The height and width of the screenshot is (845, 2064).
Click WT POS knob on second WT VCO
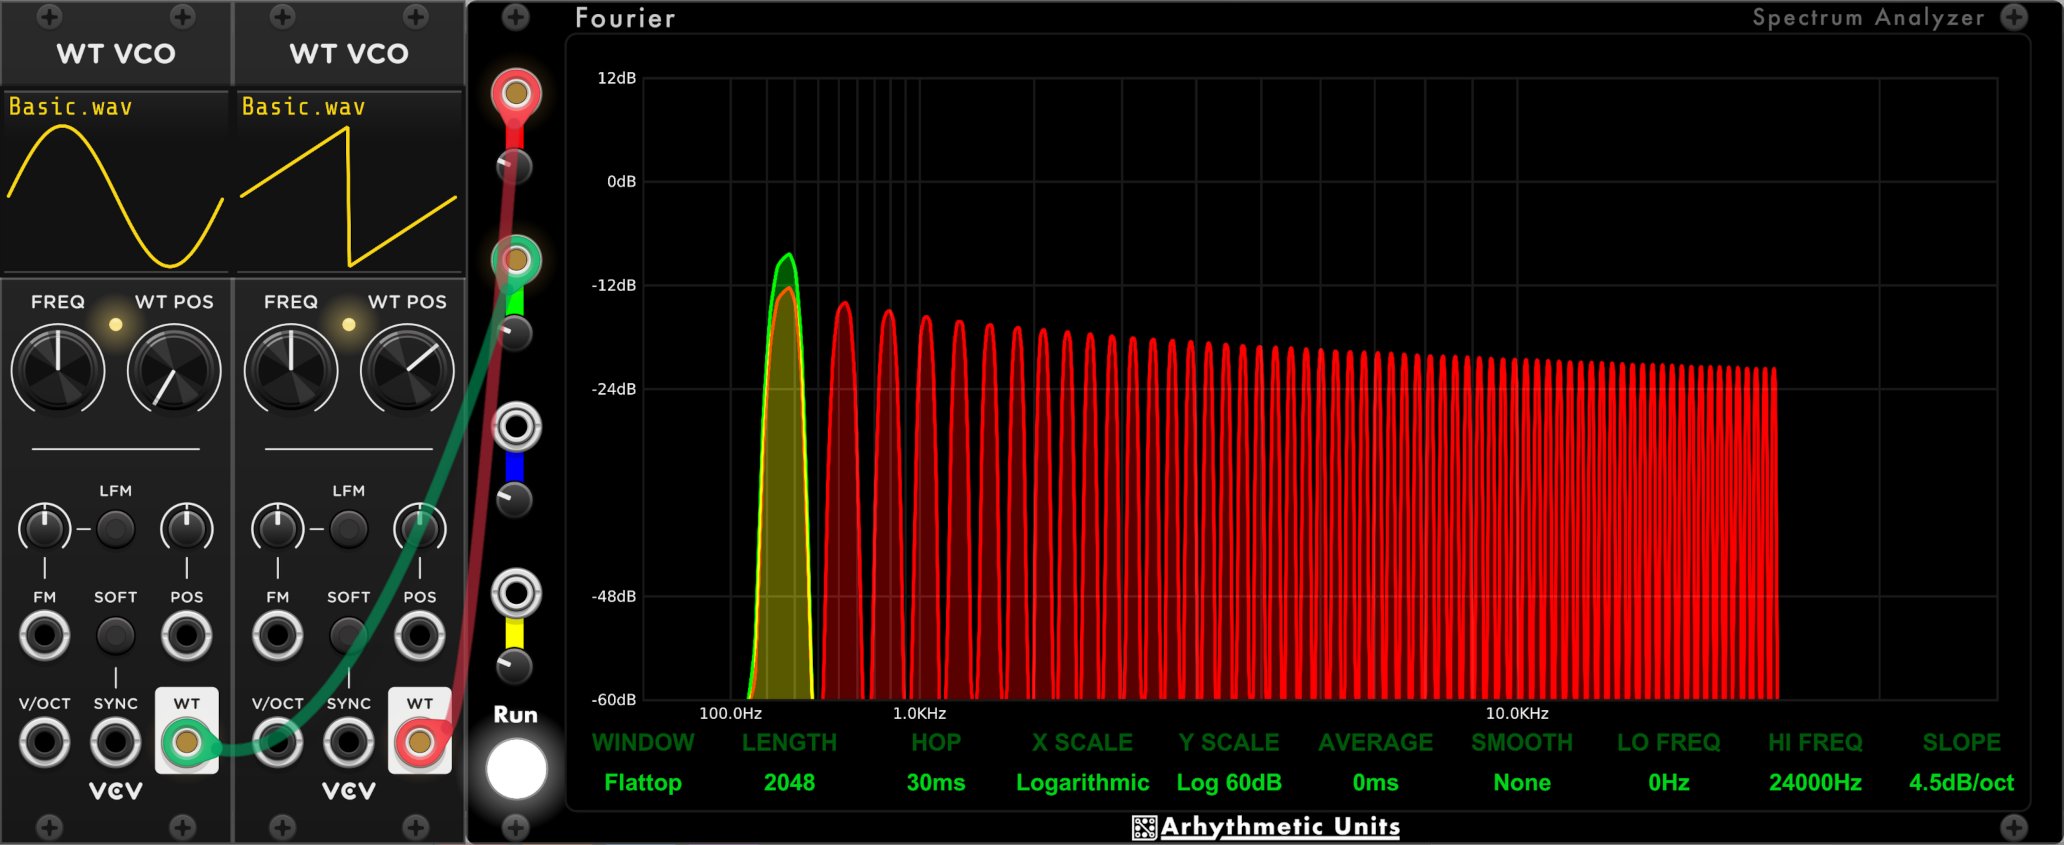tap(407, 370)
